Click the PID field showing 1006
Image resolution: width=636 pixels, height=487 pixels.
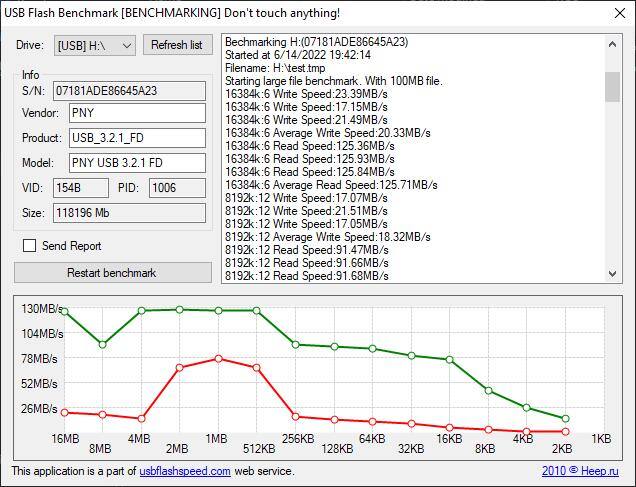tap(177, 188)
